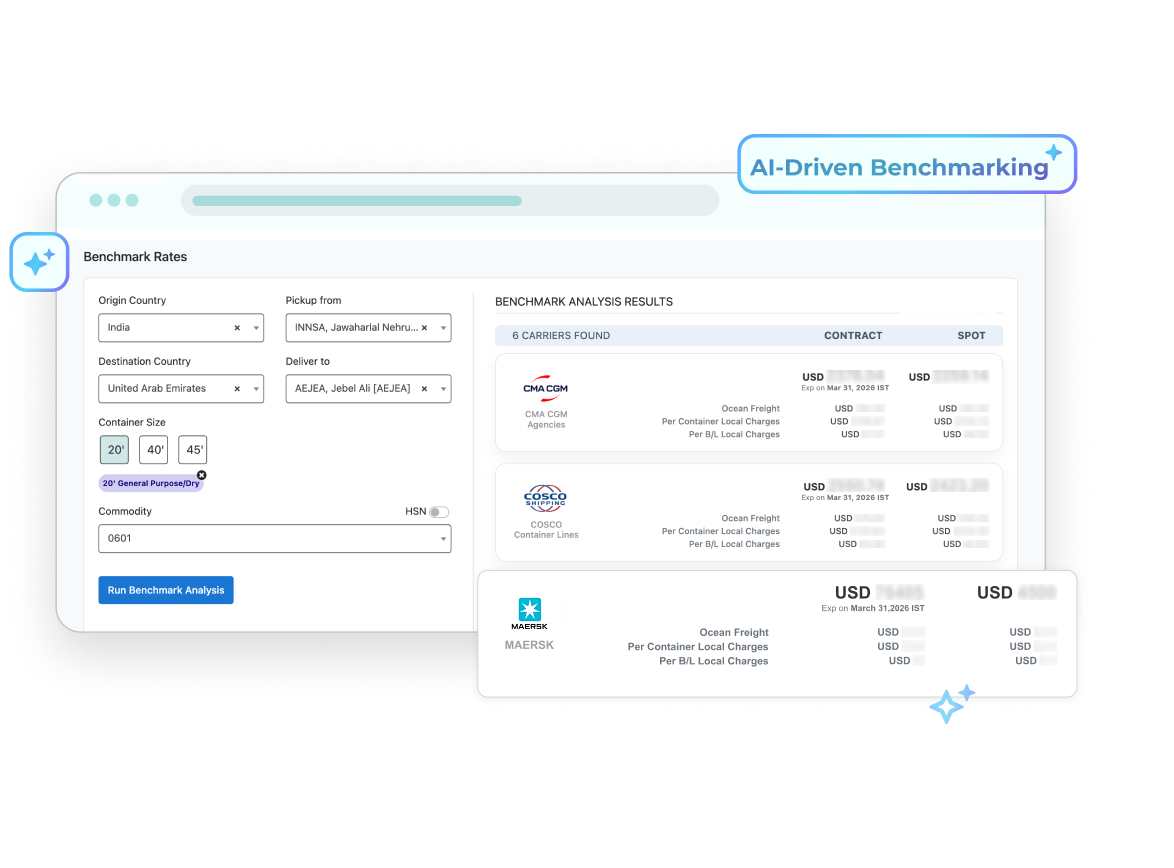
Task: Toggle the HSN switch
Action: click(x=439, y=512)
